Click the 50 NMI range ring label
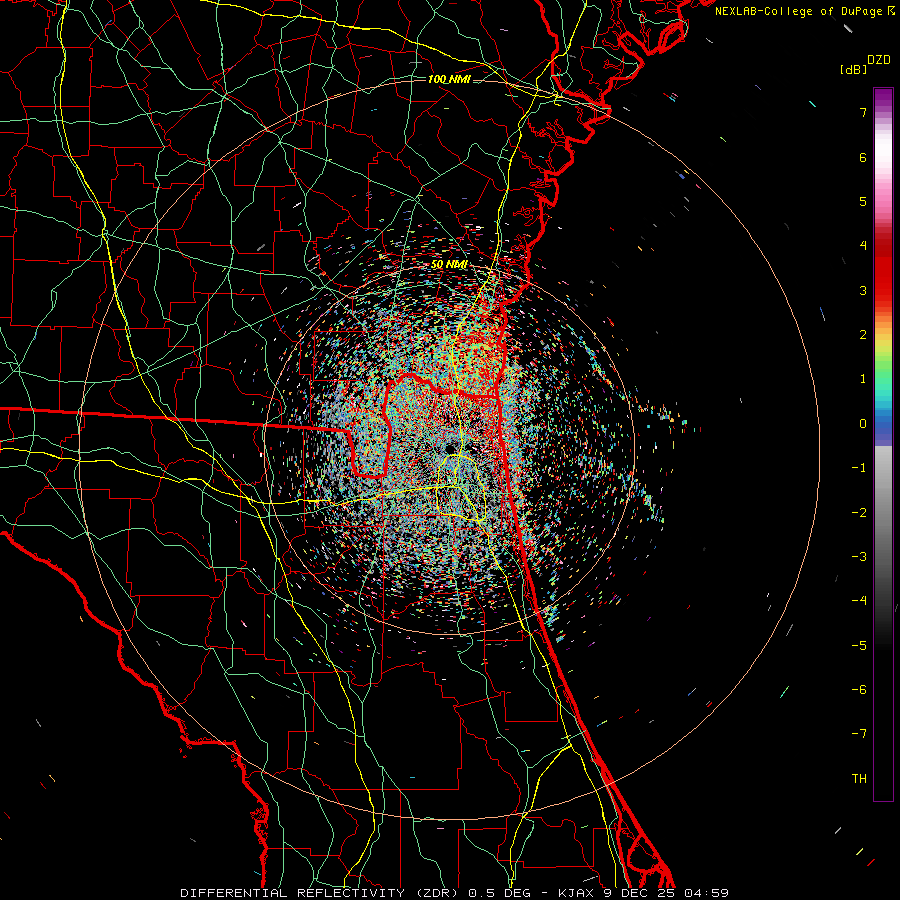Image resolution: width=900 pixels, height=900 pixels. (x=449, y=265)
